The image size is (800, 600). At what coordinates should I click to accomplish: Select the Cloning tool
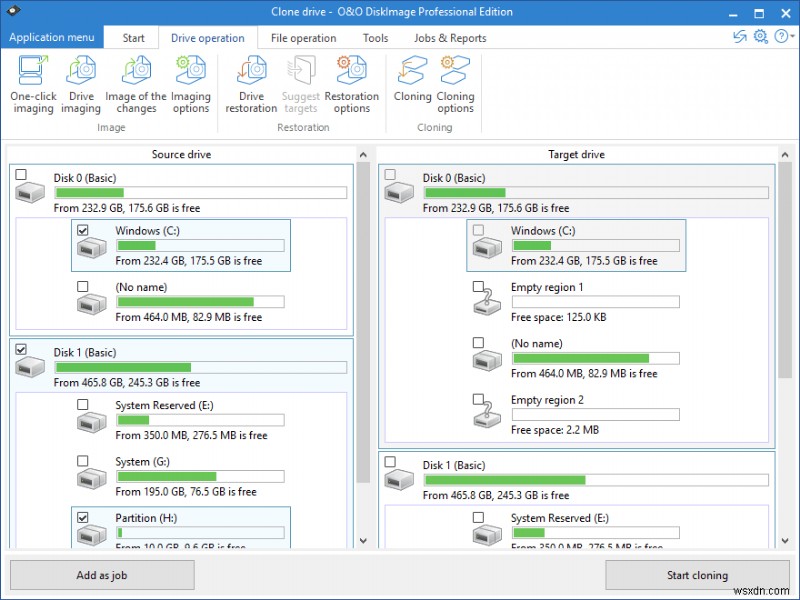(x=412, y=85)
